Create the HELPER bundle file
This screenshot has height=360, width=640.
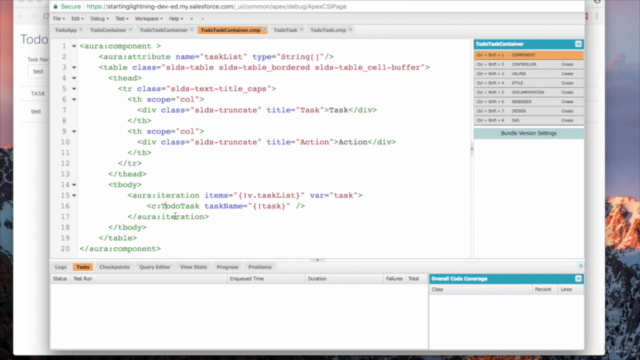coord(567,74)
